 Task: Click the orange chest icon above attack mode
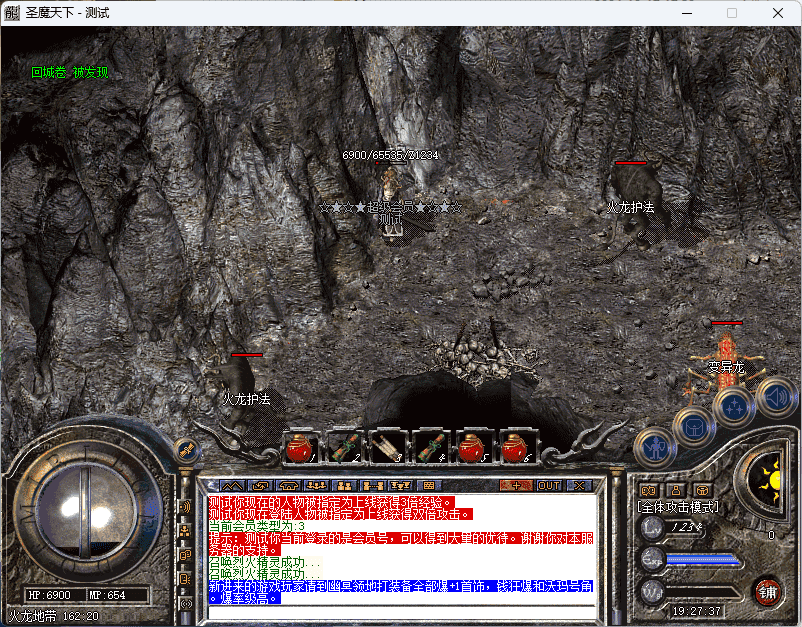pos(702,490)
